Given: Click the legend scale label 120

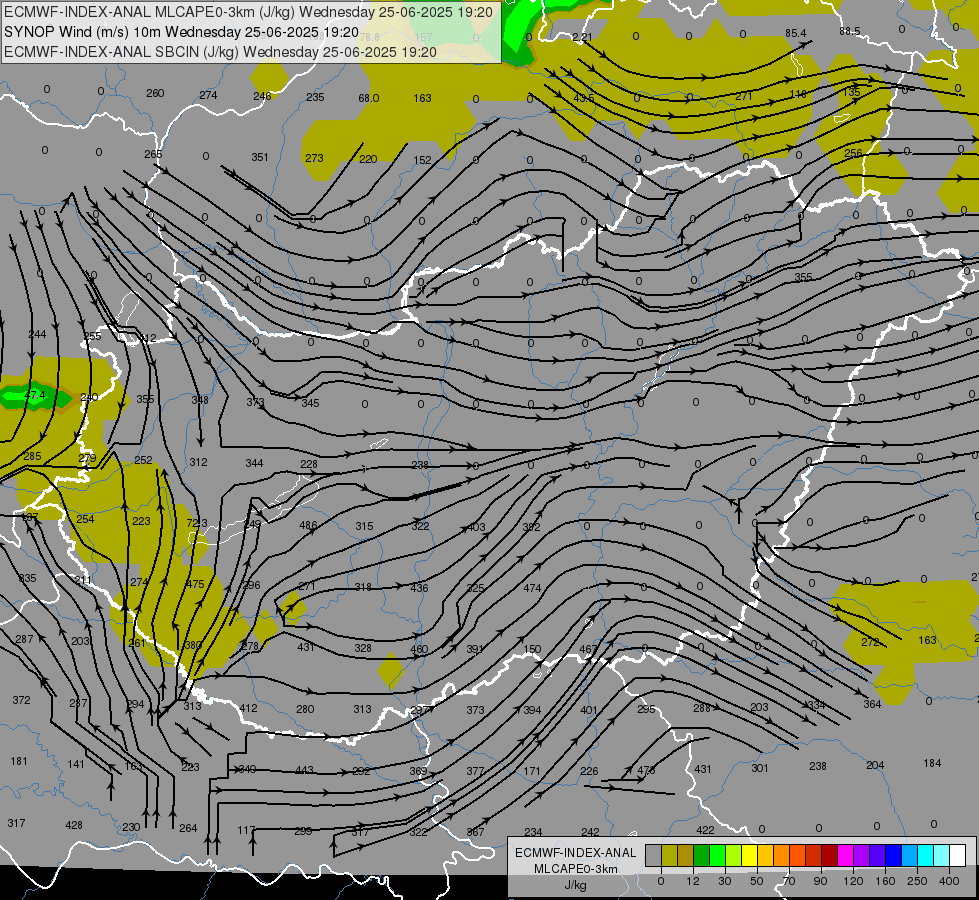Looking at the screenshot, I should pyautogui.click(x=853, y=881).
